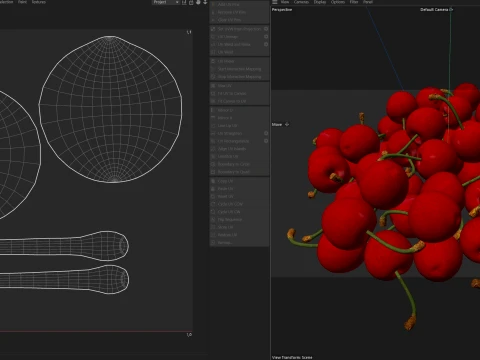Click the View Transform: Scene status text
This screenshot has height=360, width=480.
(x=292, y=357)
